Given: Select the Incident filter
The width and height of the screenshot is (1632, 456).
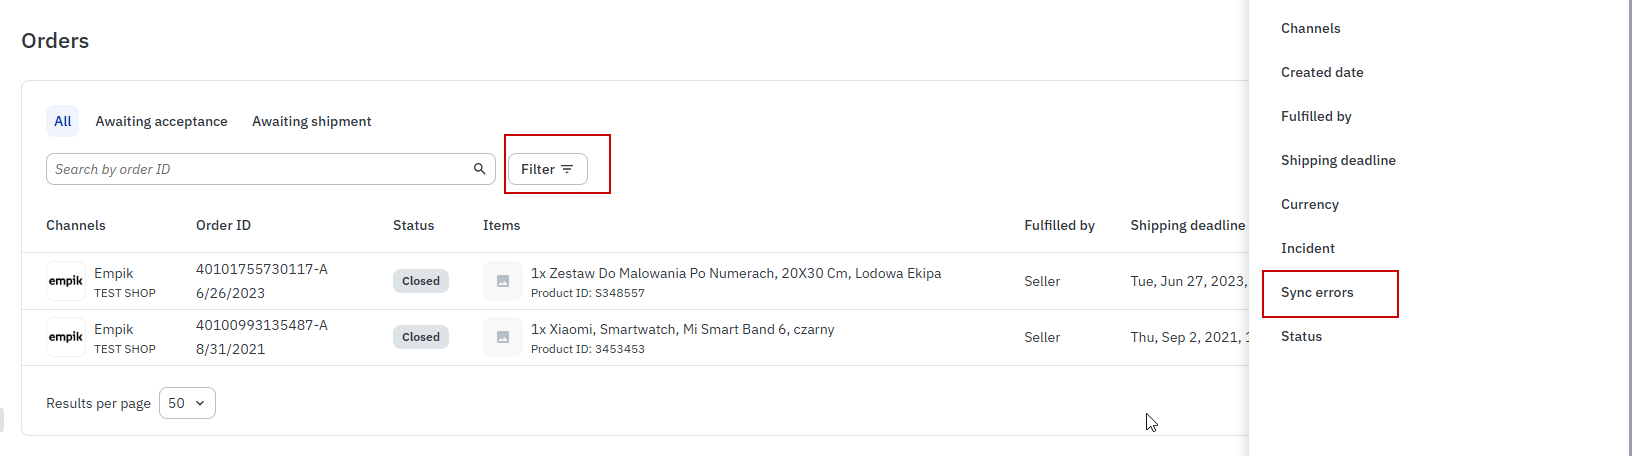Looking at the screenshot, I should pyautogui.click(x=1307, y=248).
